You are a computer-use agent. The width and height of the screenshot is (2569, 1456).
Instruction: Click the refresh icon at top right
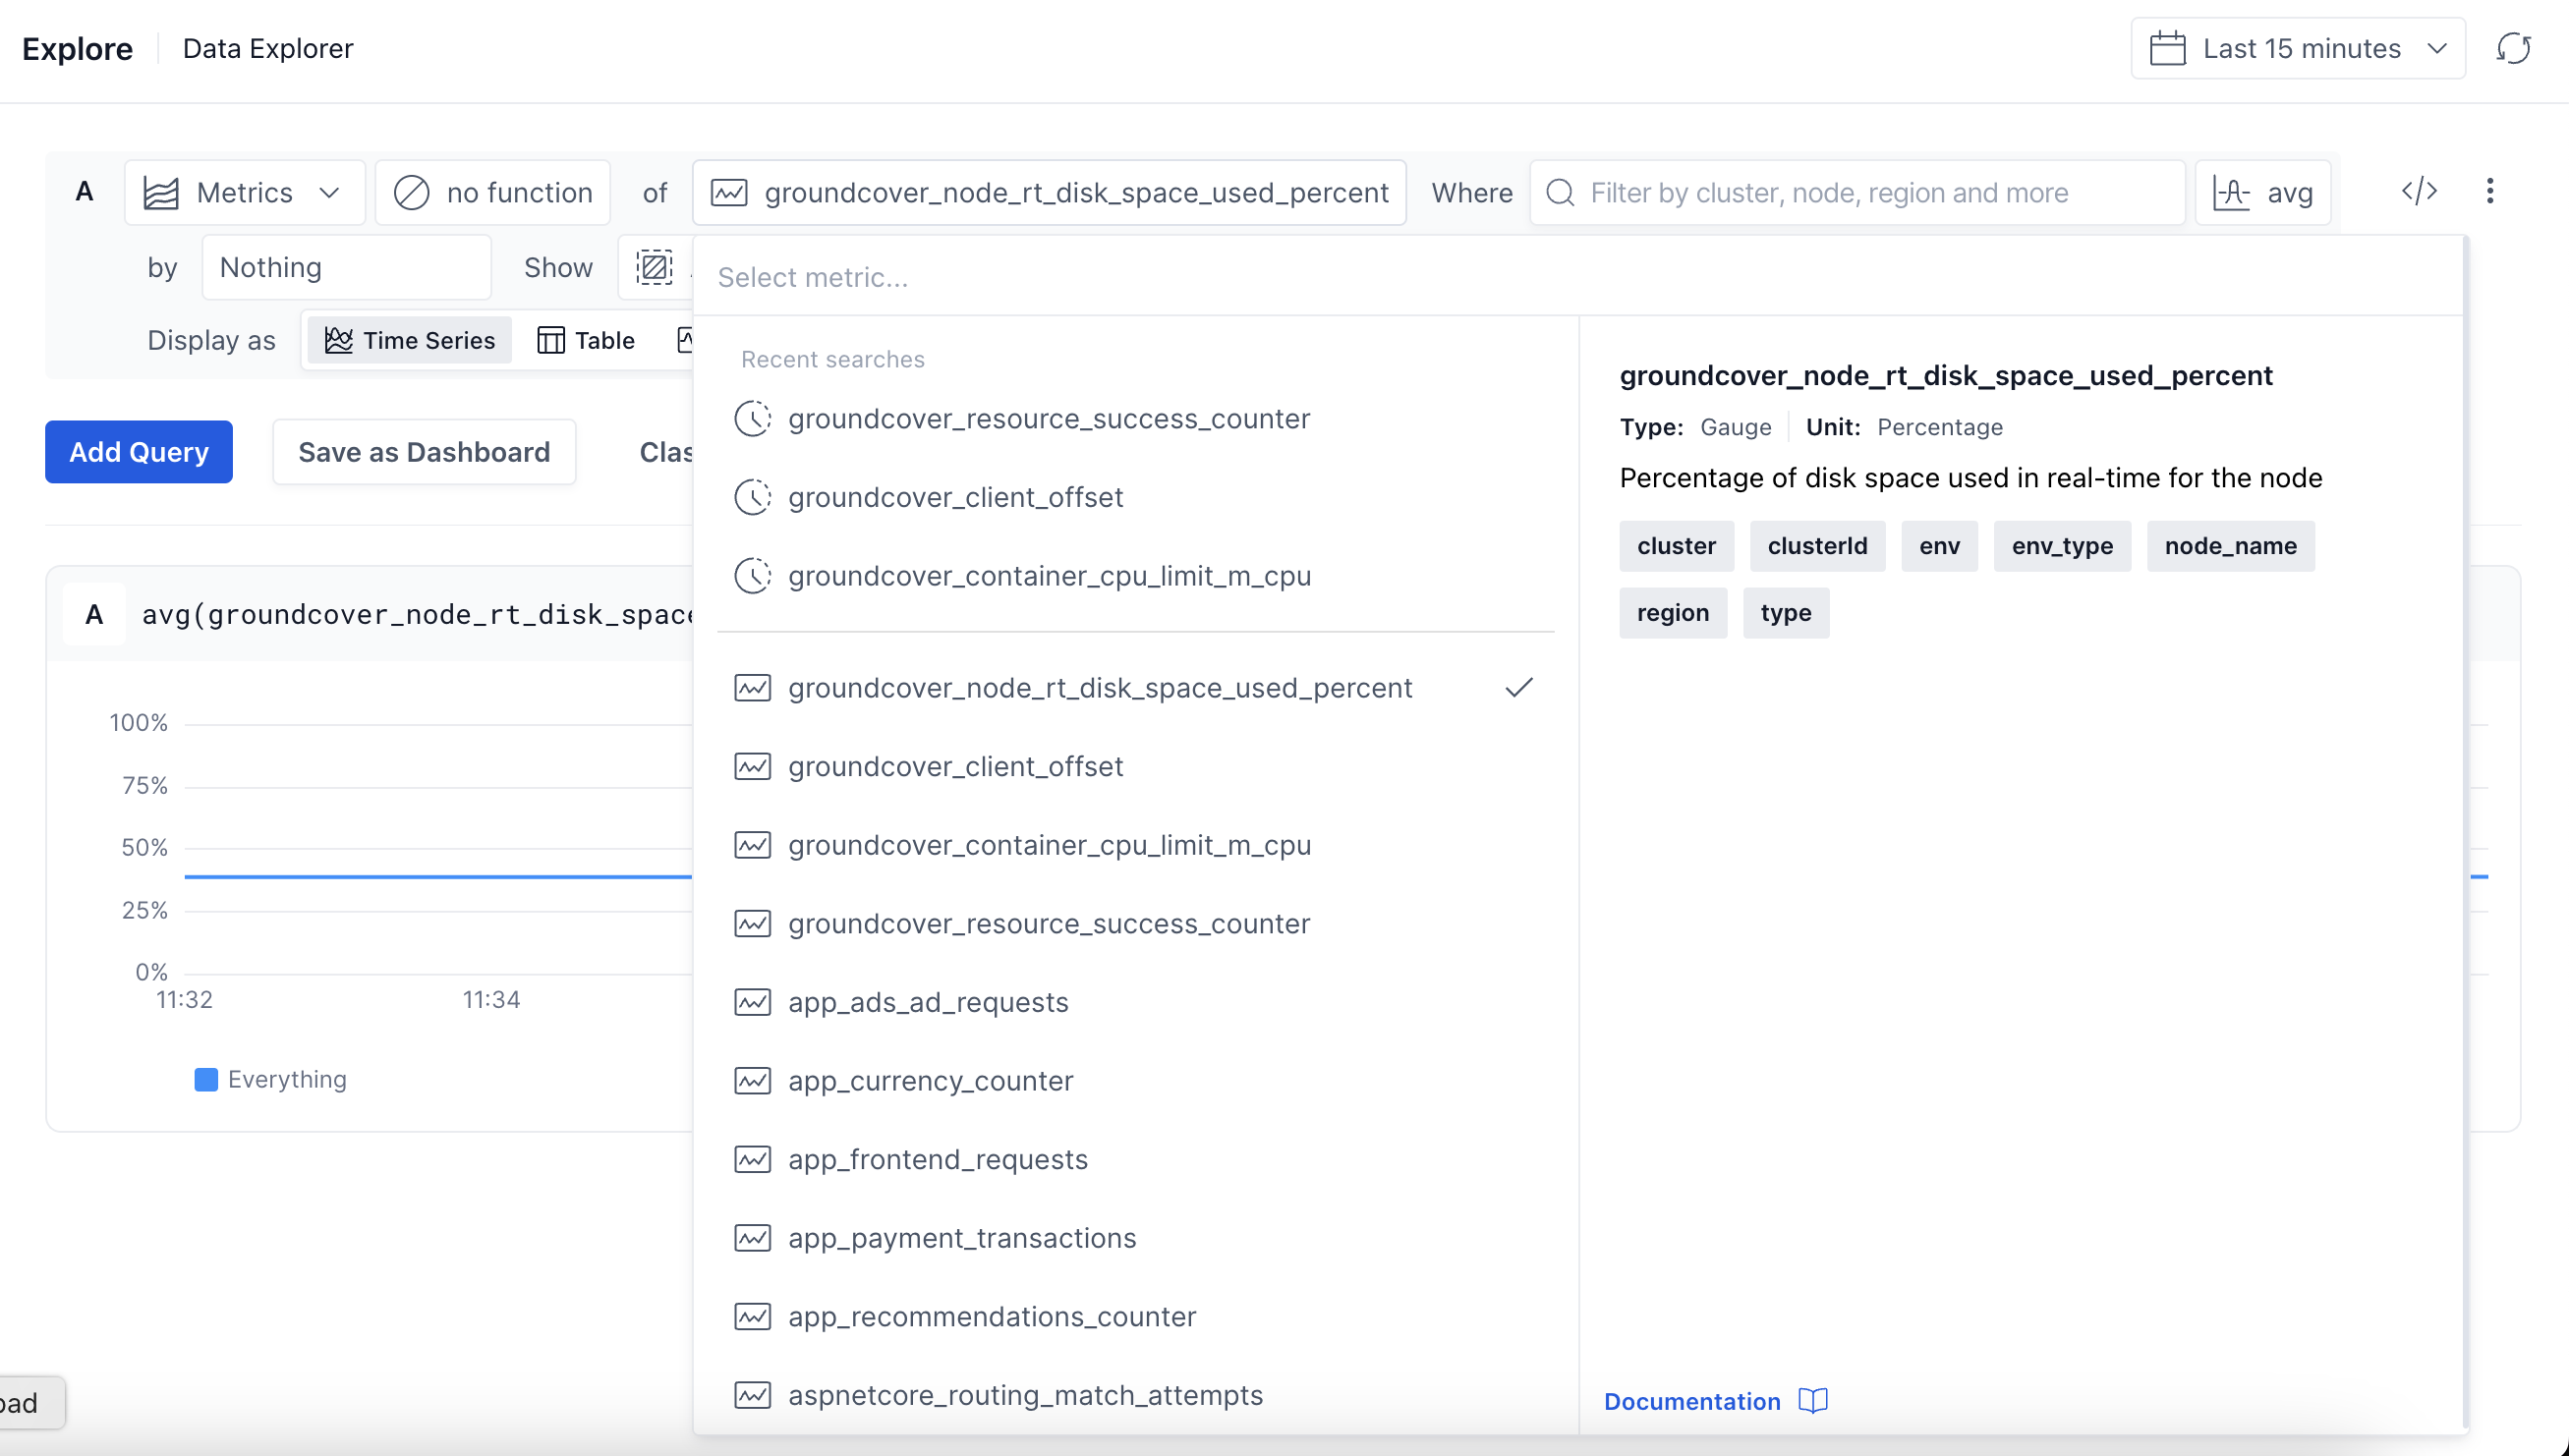[x=2512, y=48]
